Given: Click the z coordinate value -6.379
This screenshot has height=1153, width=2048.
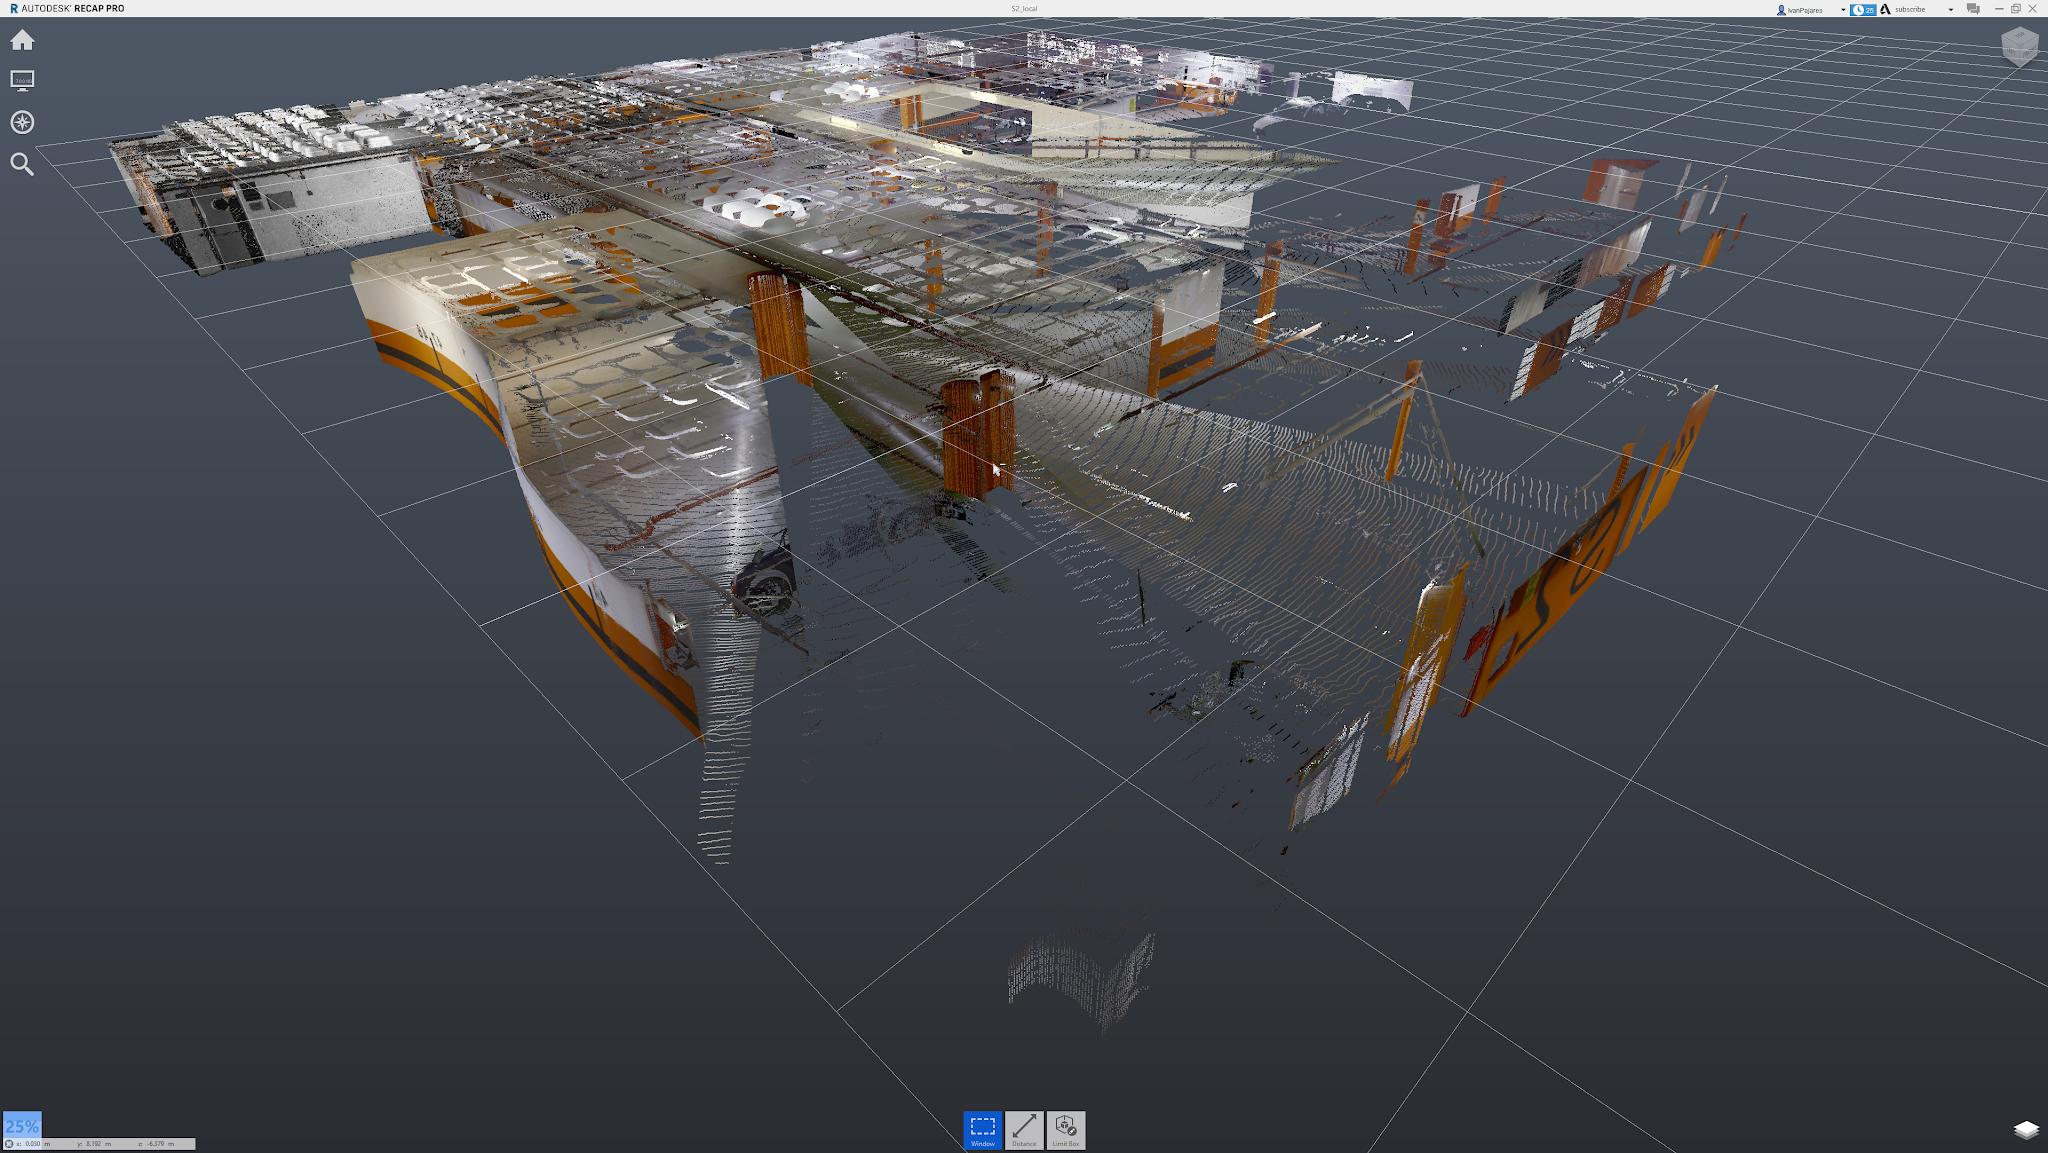Looking at the screenshot, I should 156,1144.
